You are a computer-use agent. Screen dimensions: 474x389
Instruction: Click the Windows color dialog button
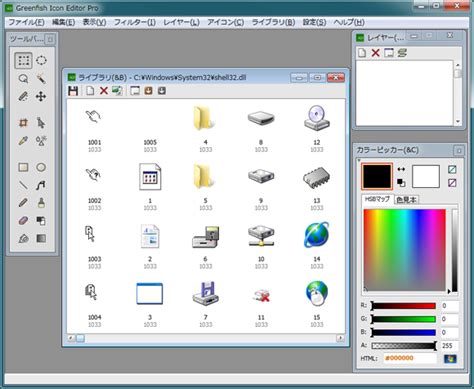click(450, 359)
